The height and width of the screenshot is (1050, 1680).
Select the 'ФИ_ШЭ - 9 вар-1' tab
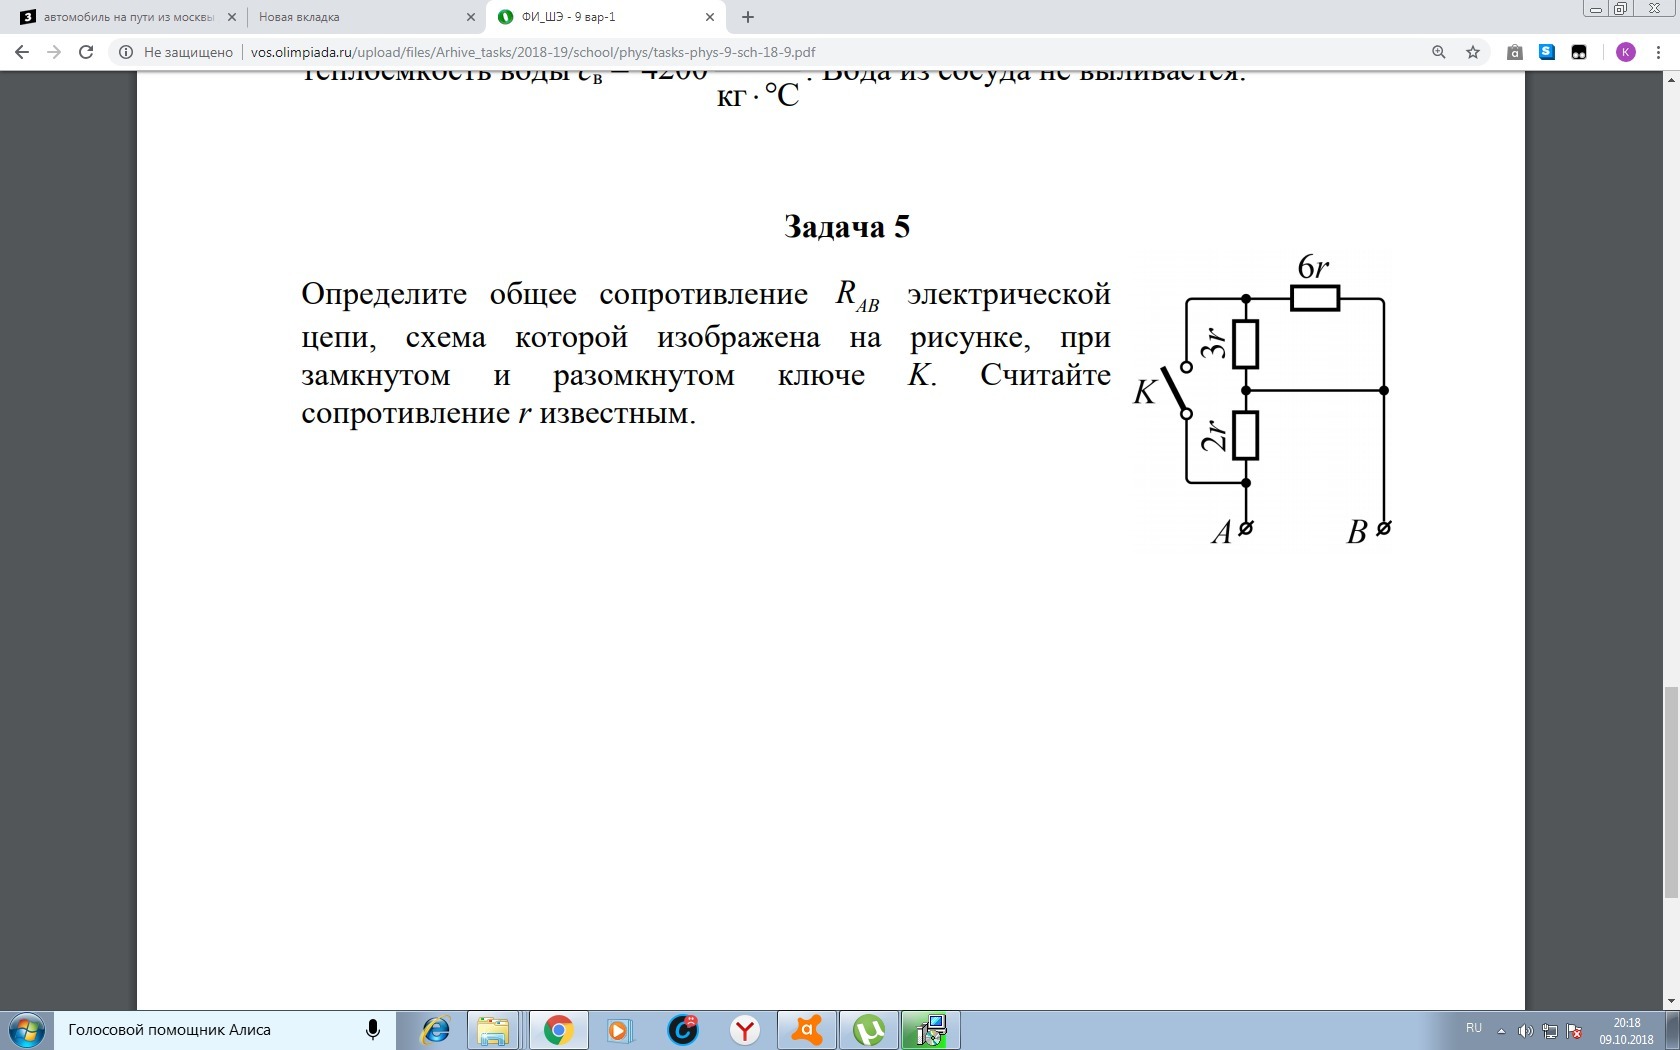click(x=606, y=17)
